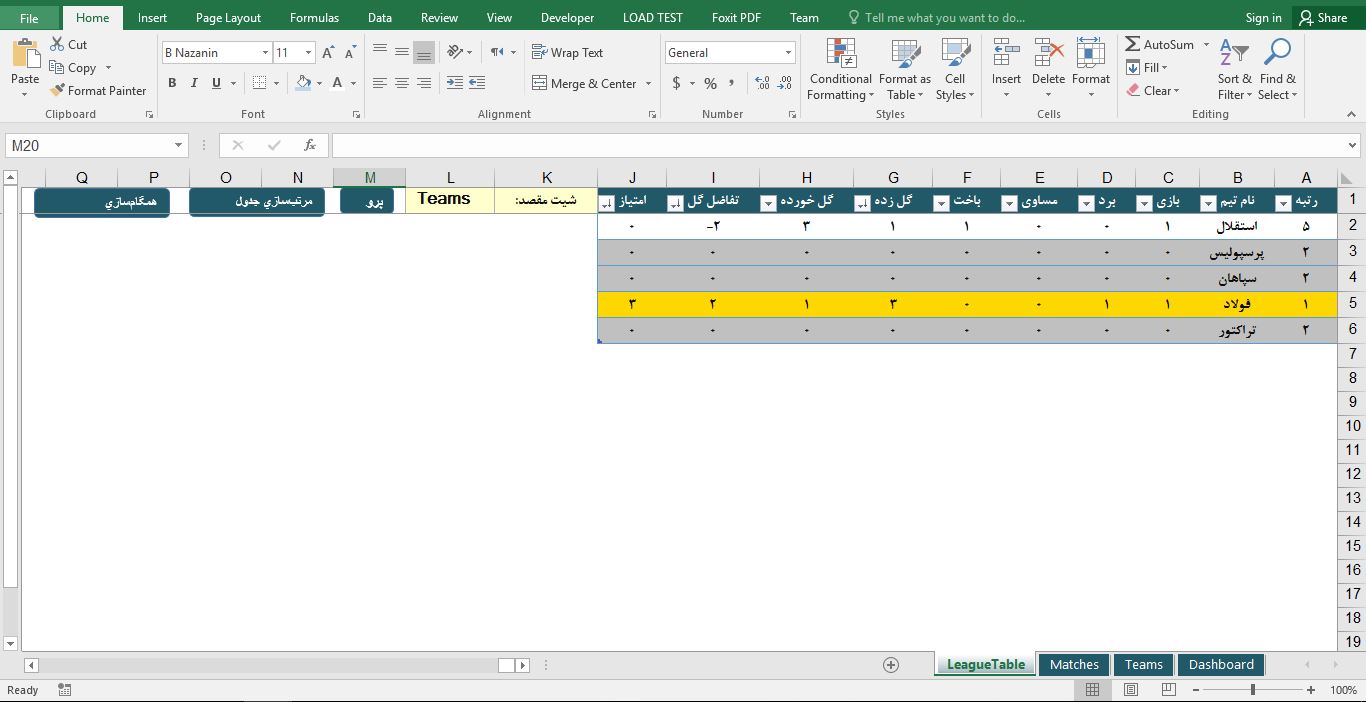Open the B Nazanin font name dropdown
Screen dimensions: 1366x702
(265, 53)
